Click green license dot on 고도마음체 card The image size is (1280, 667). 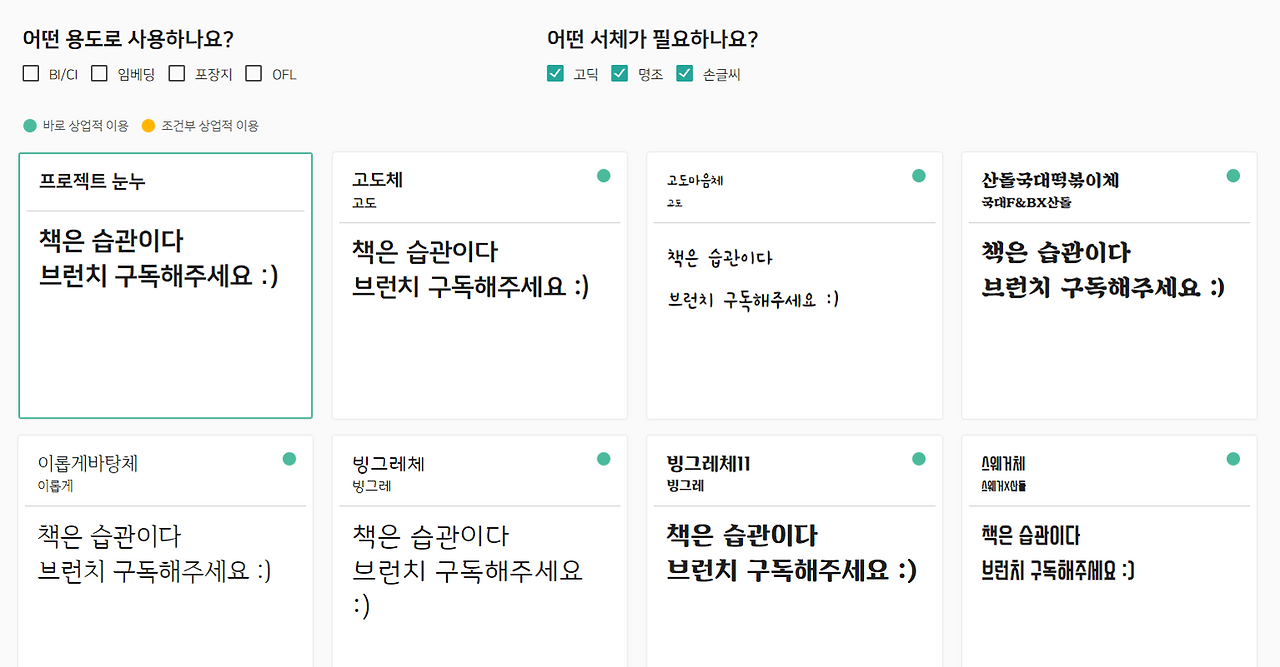pos(919,176)
